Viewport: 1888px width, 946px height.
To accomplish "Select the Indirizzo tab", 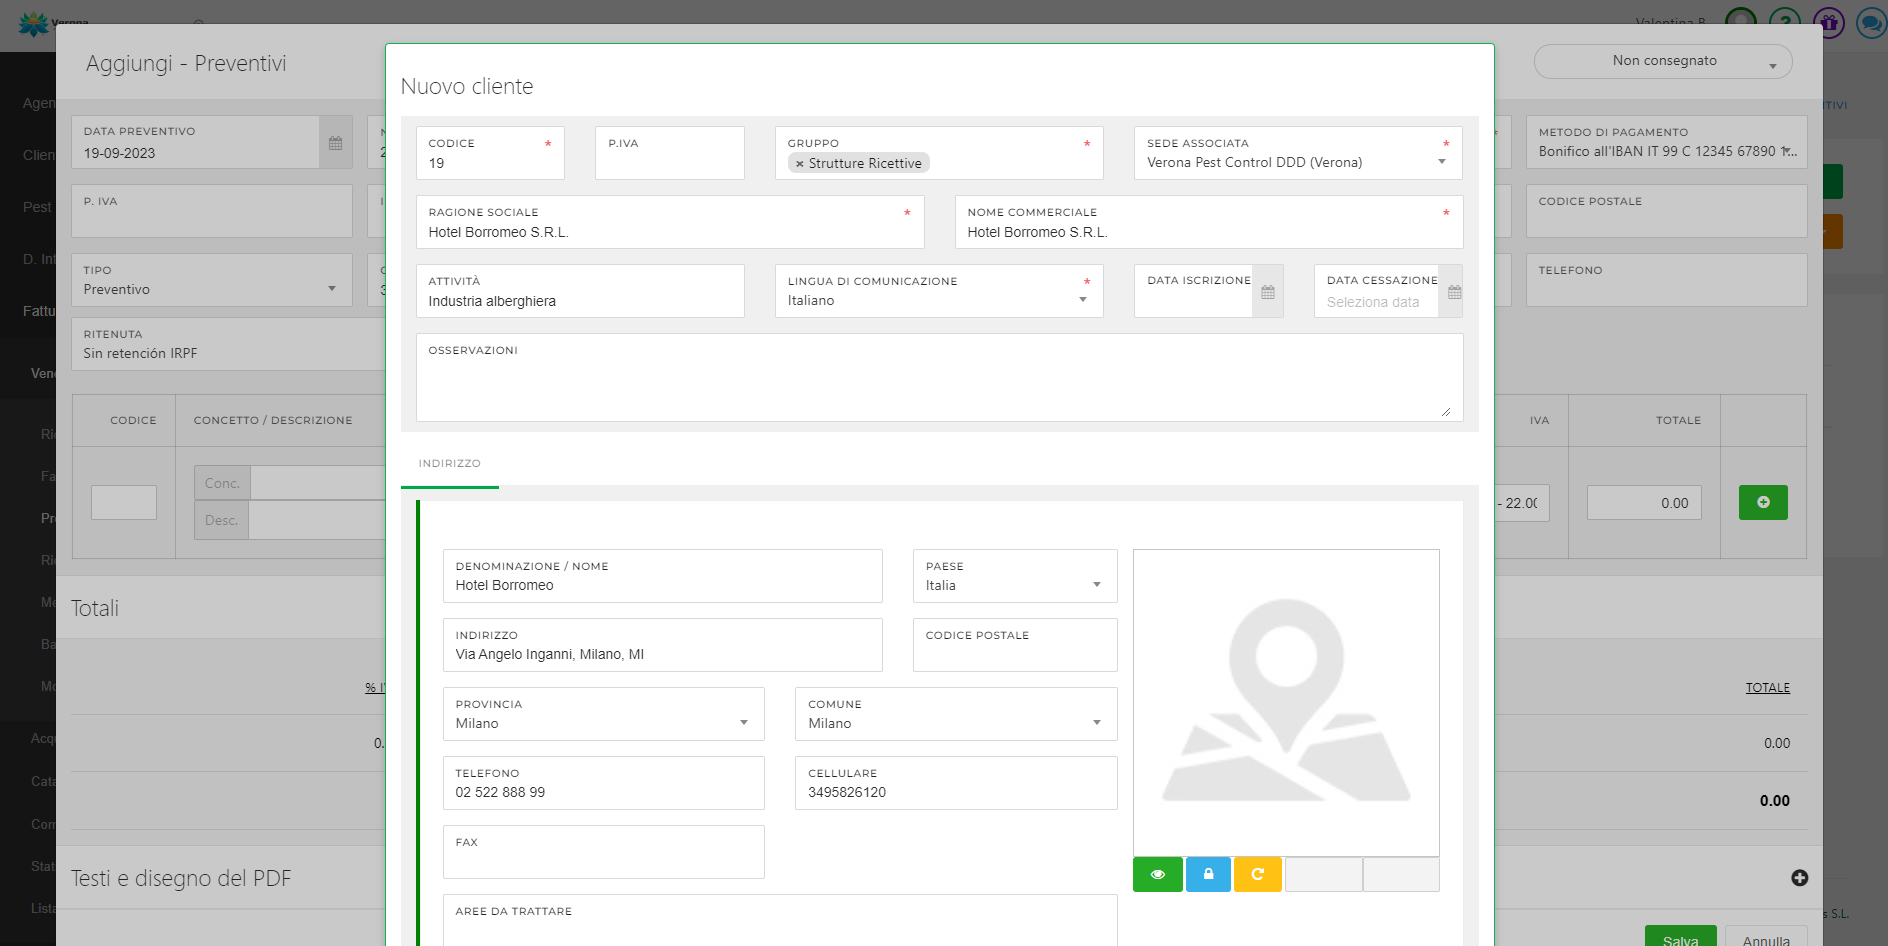I will point(449,464).
